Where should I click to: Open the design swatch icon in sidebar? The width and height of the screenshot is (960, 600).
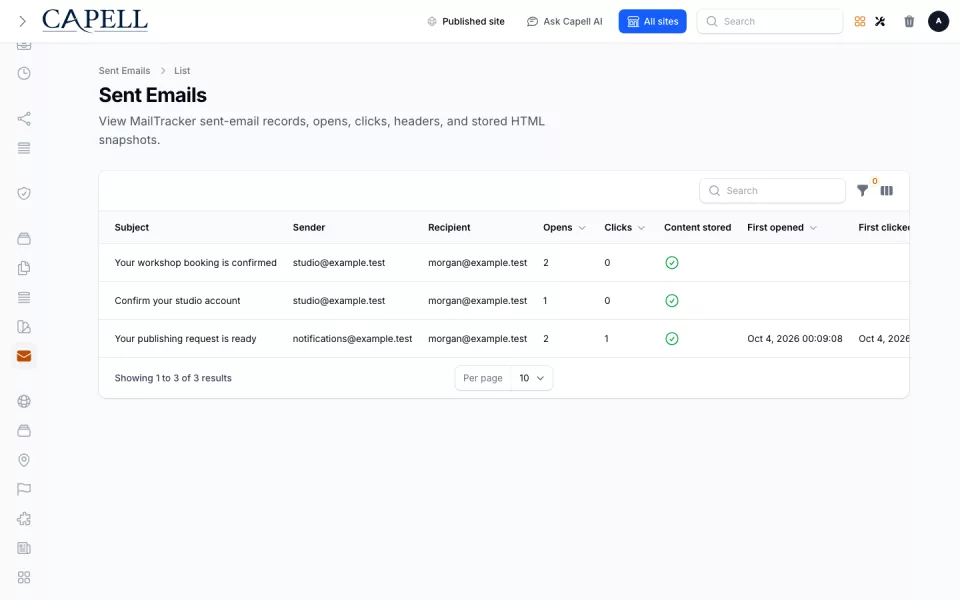[24, 327]
